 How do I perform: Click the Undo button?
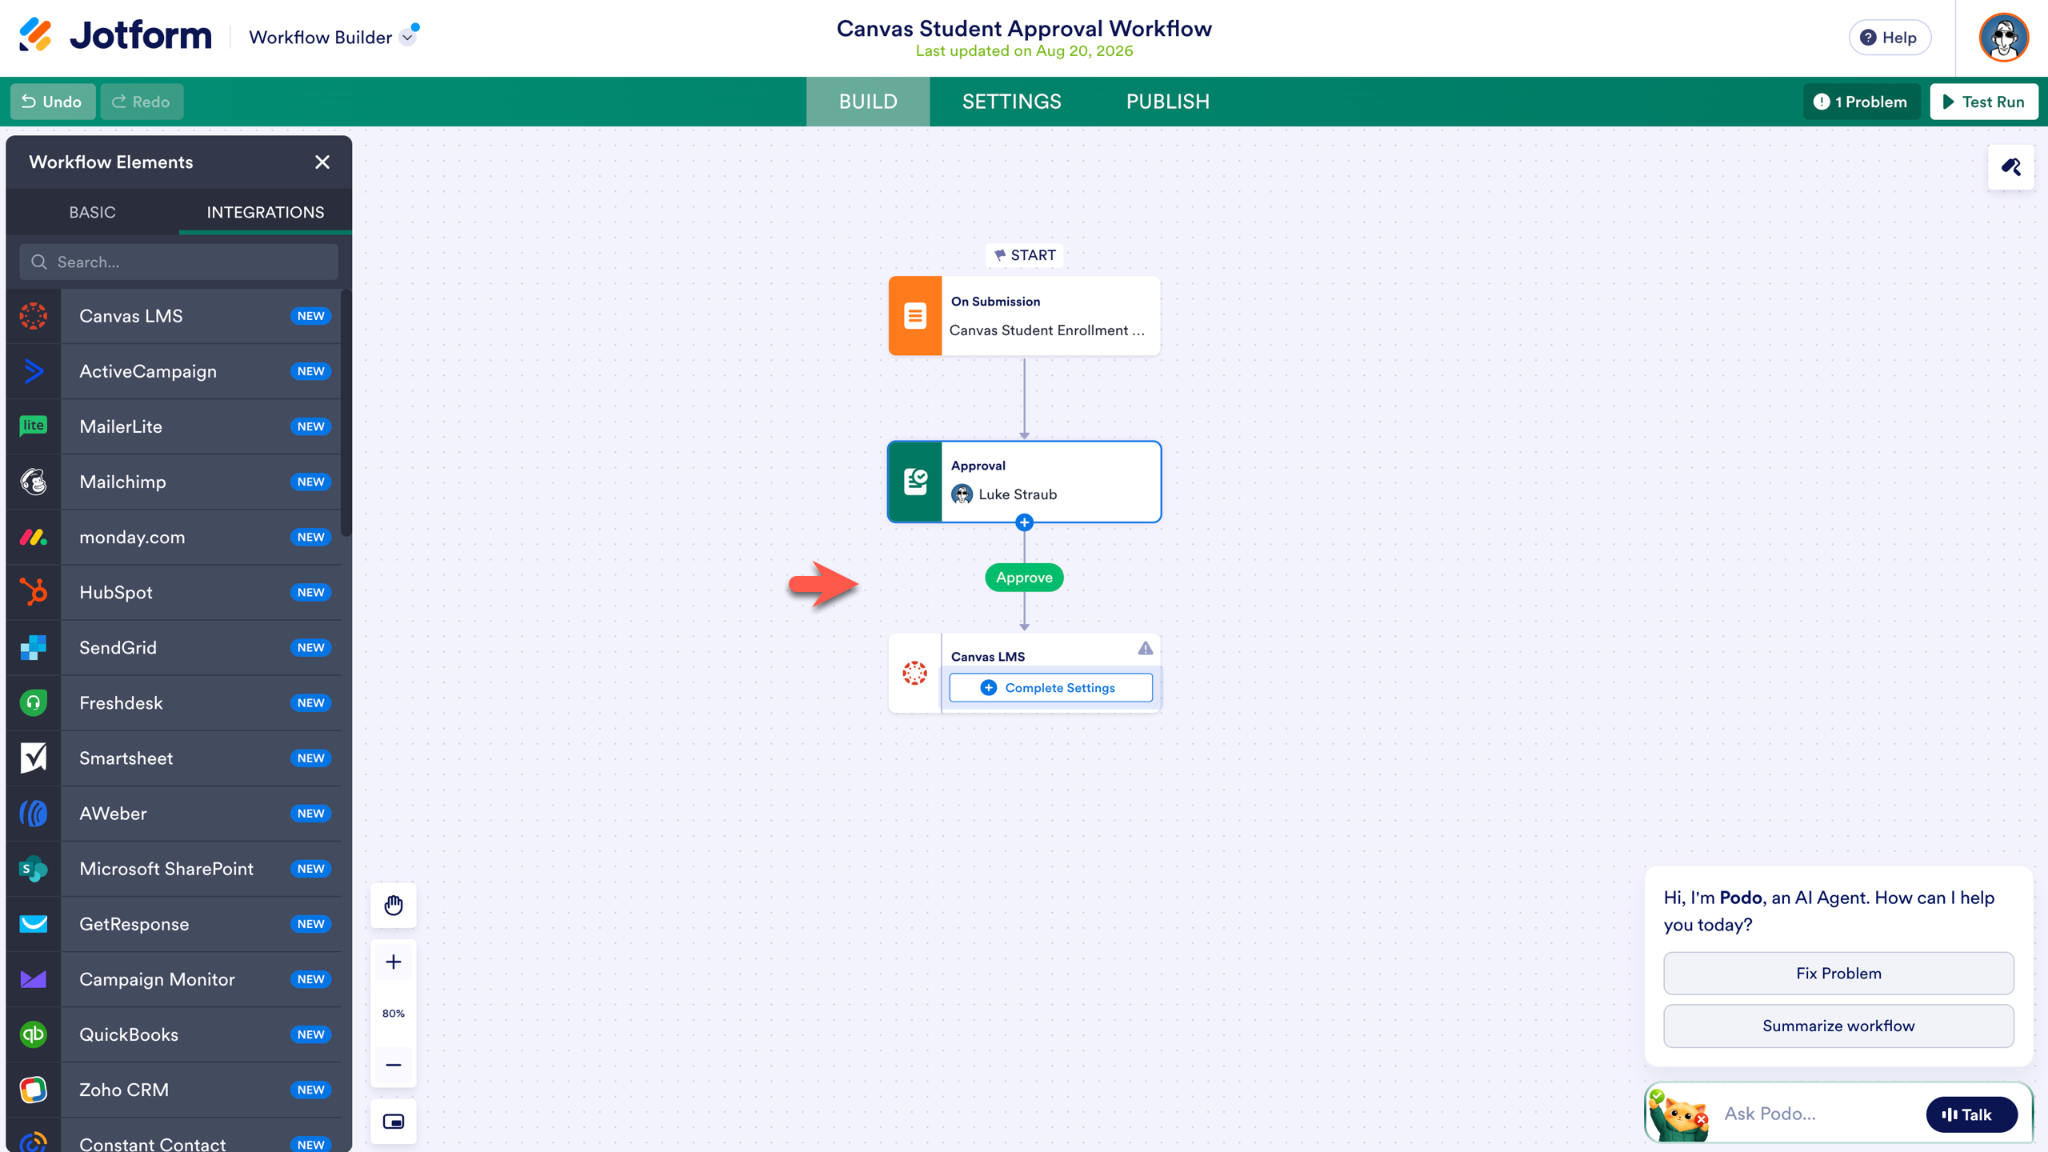(53, 102)
